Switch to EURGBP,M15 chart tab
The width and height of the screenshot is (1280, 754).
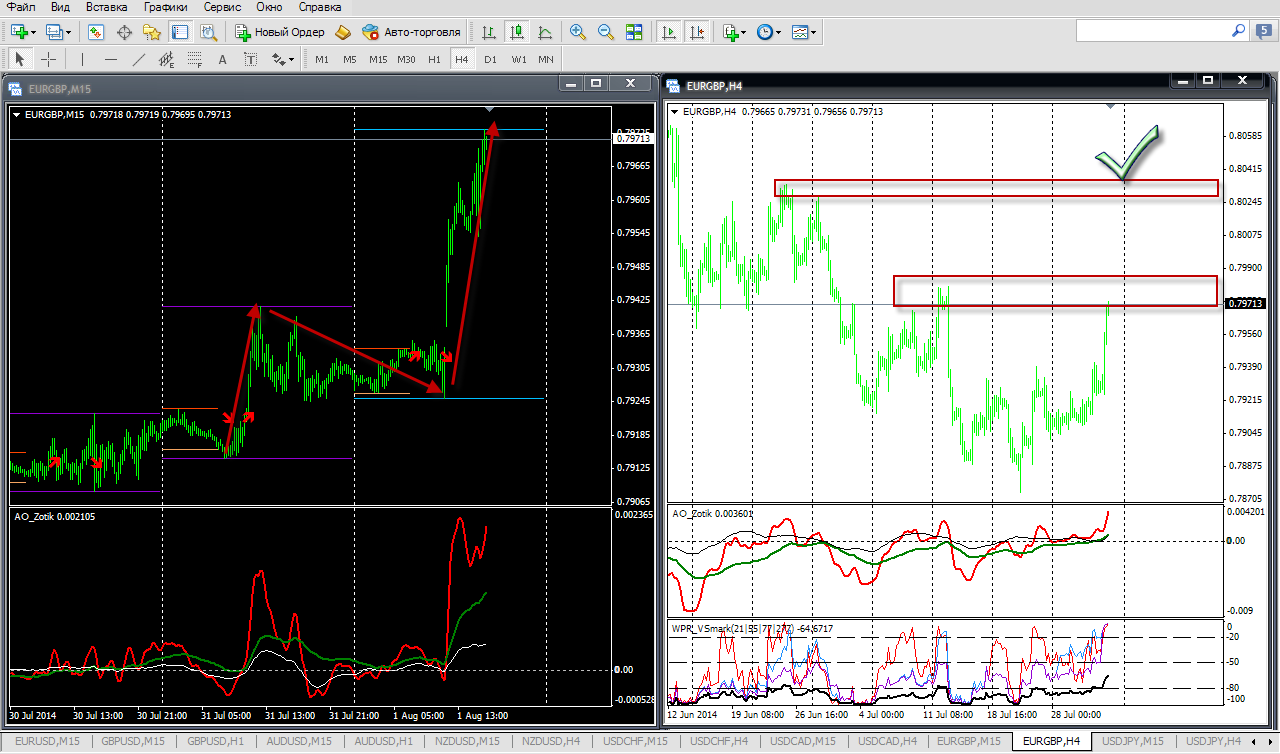967,741
